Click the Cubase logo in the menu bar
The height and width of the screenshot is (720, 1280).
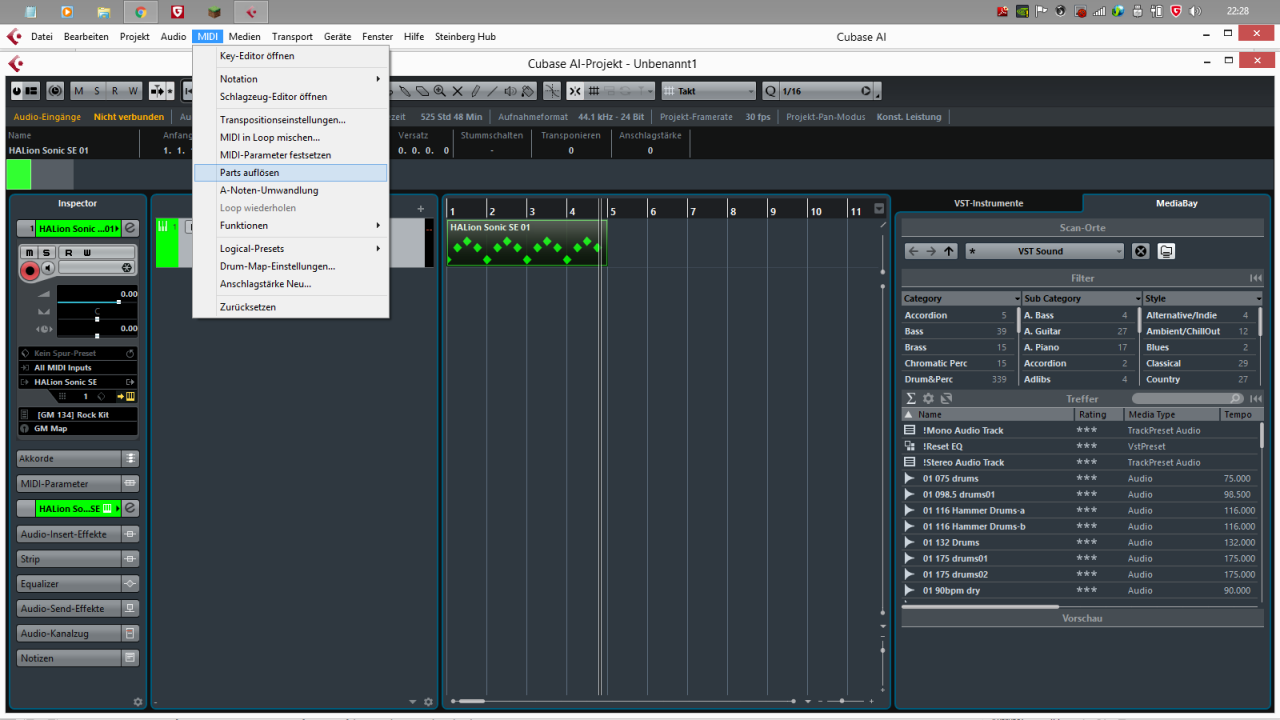[13, 37]
